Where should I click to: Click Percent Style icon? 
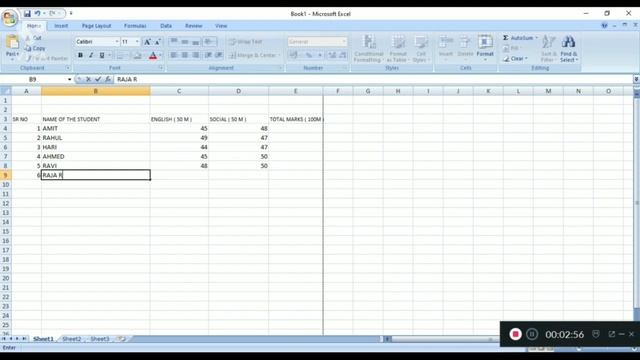309,55
